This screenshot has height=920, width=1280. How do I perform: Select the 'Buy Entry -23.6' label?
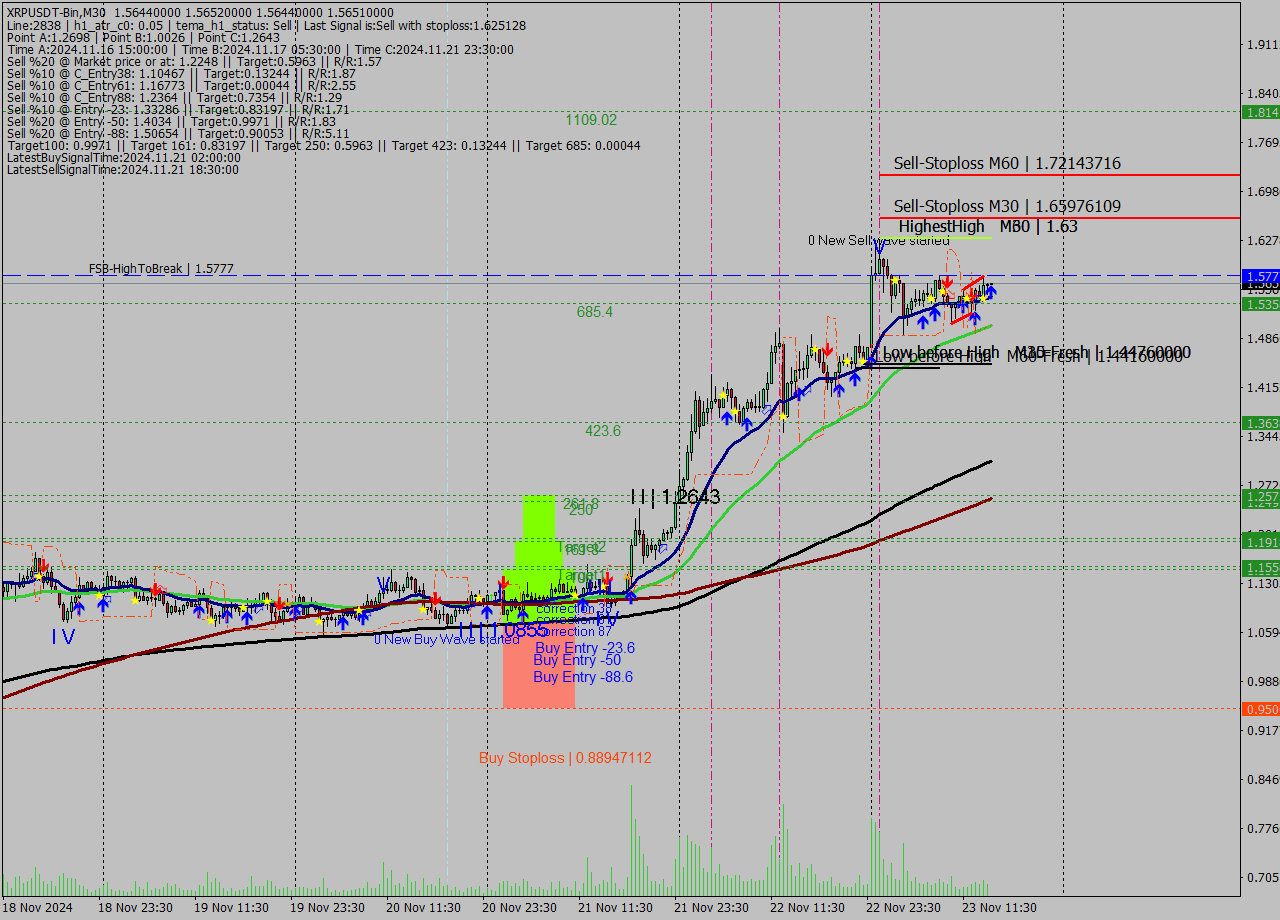(x=584, y=648)
